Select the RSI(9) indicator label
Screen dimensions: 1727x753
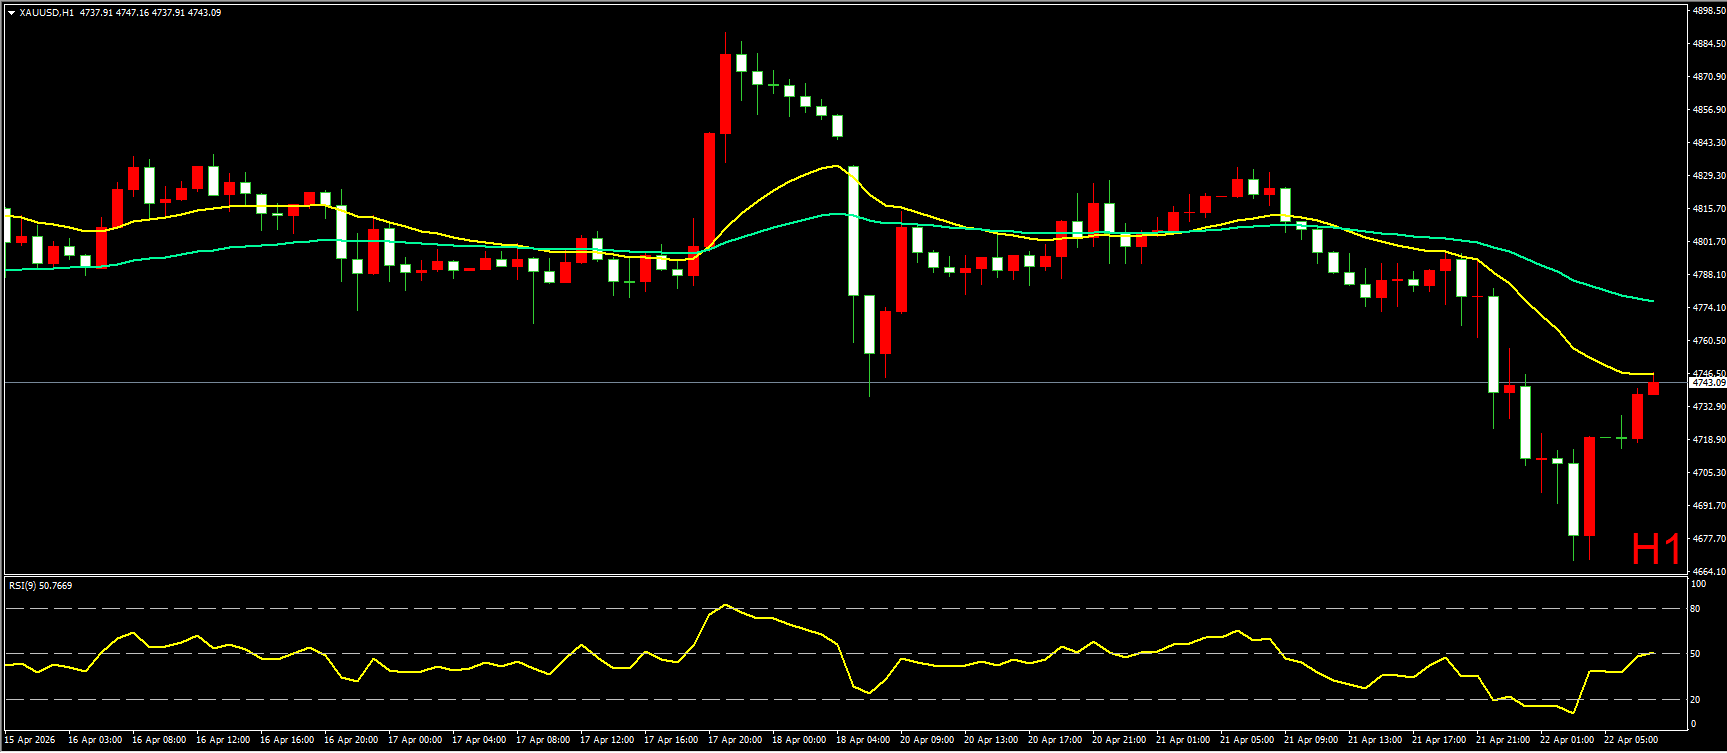(40, 586)
